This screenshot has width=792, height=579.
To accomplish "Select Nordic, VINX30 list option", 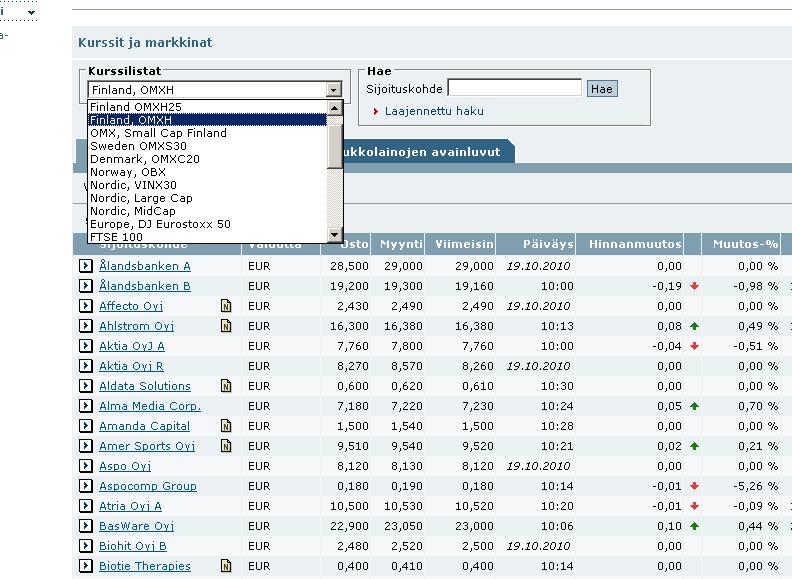I will click(208, 185).
